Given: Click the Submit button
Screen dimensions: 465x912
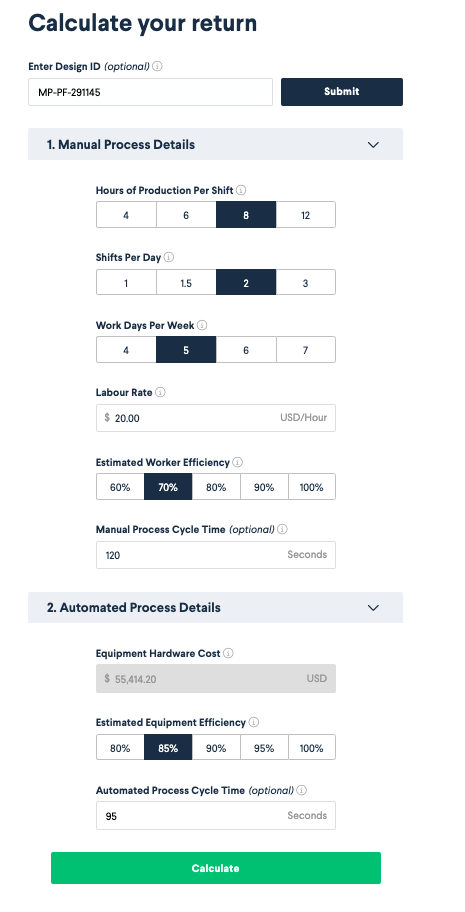Looking at the screenshot, I should [342, 92].
